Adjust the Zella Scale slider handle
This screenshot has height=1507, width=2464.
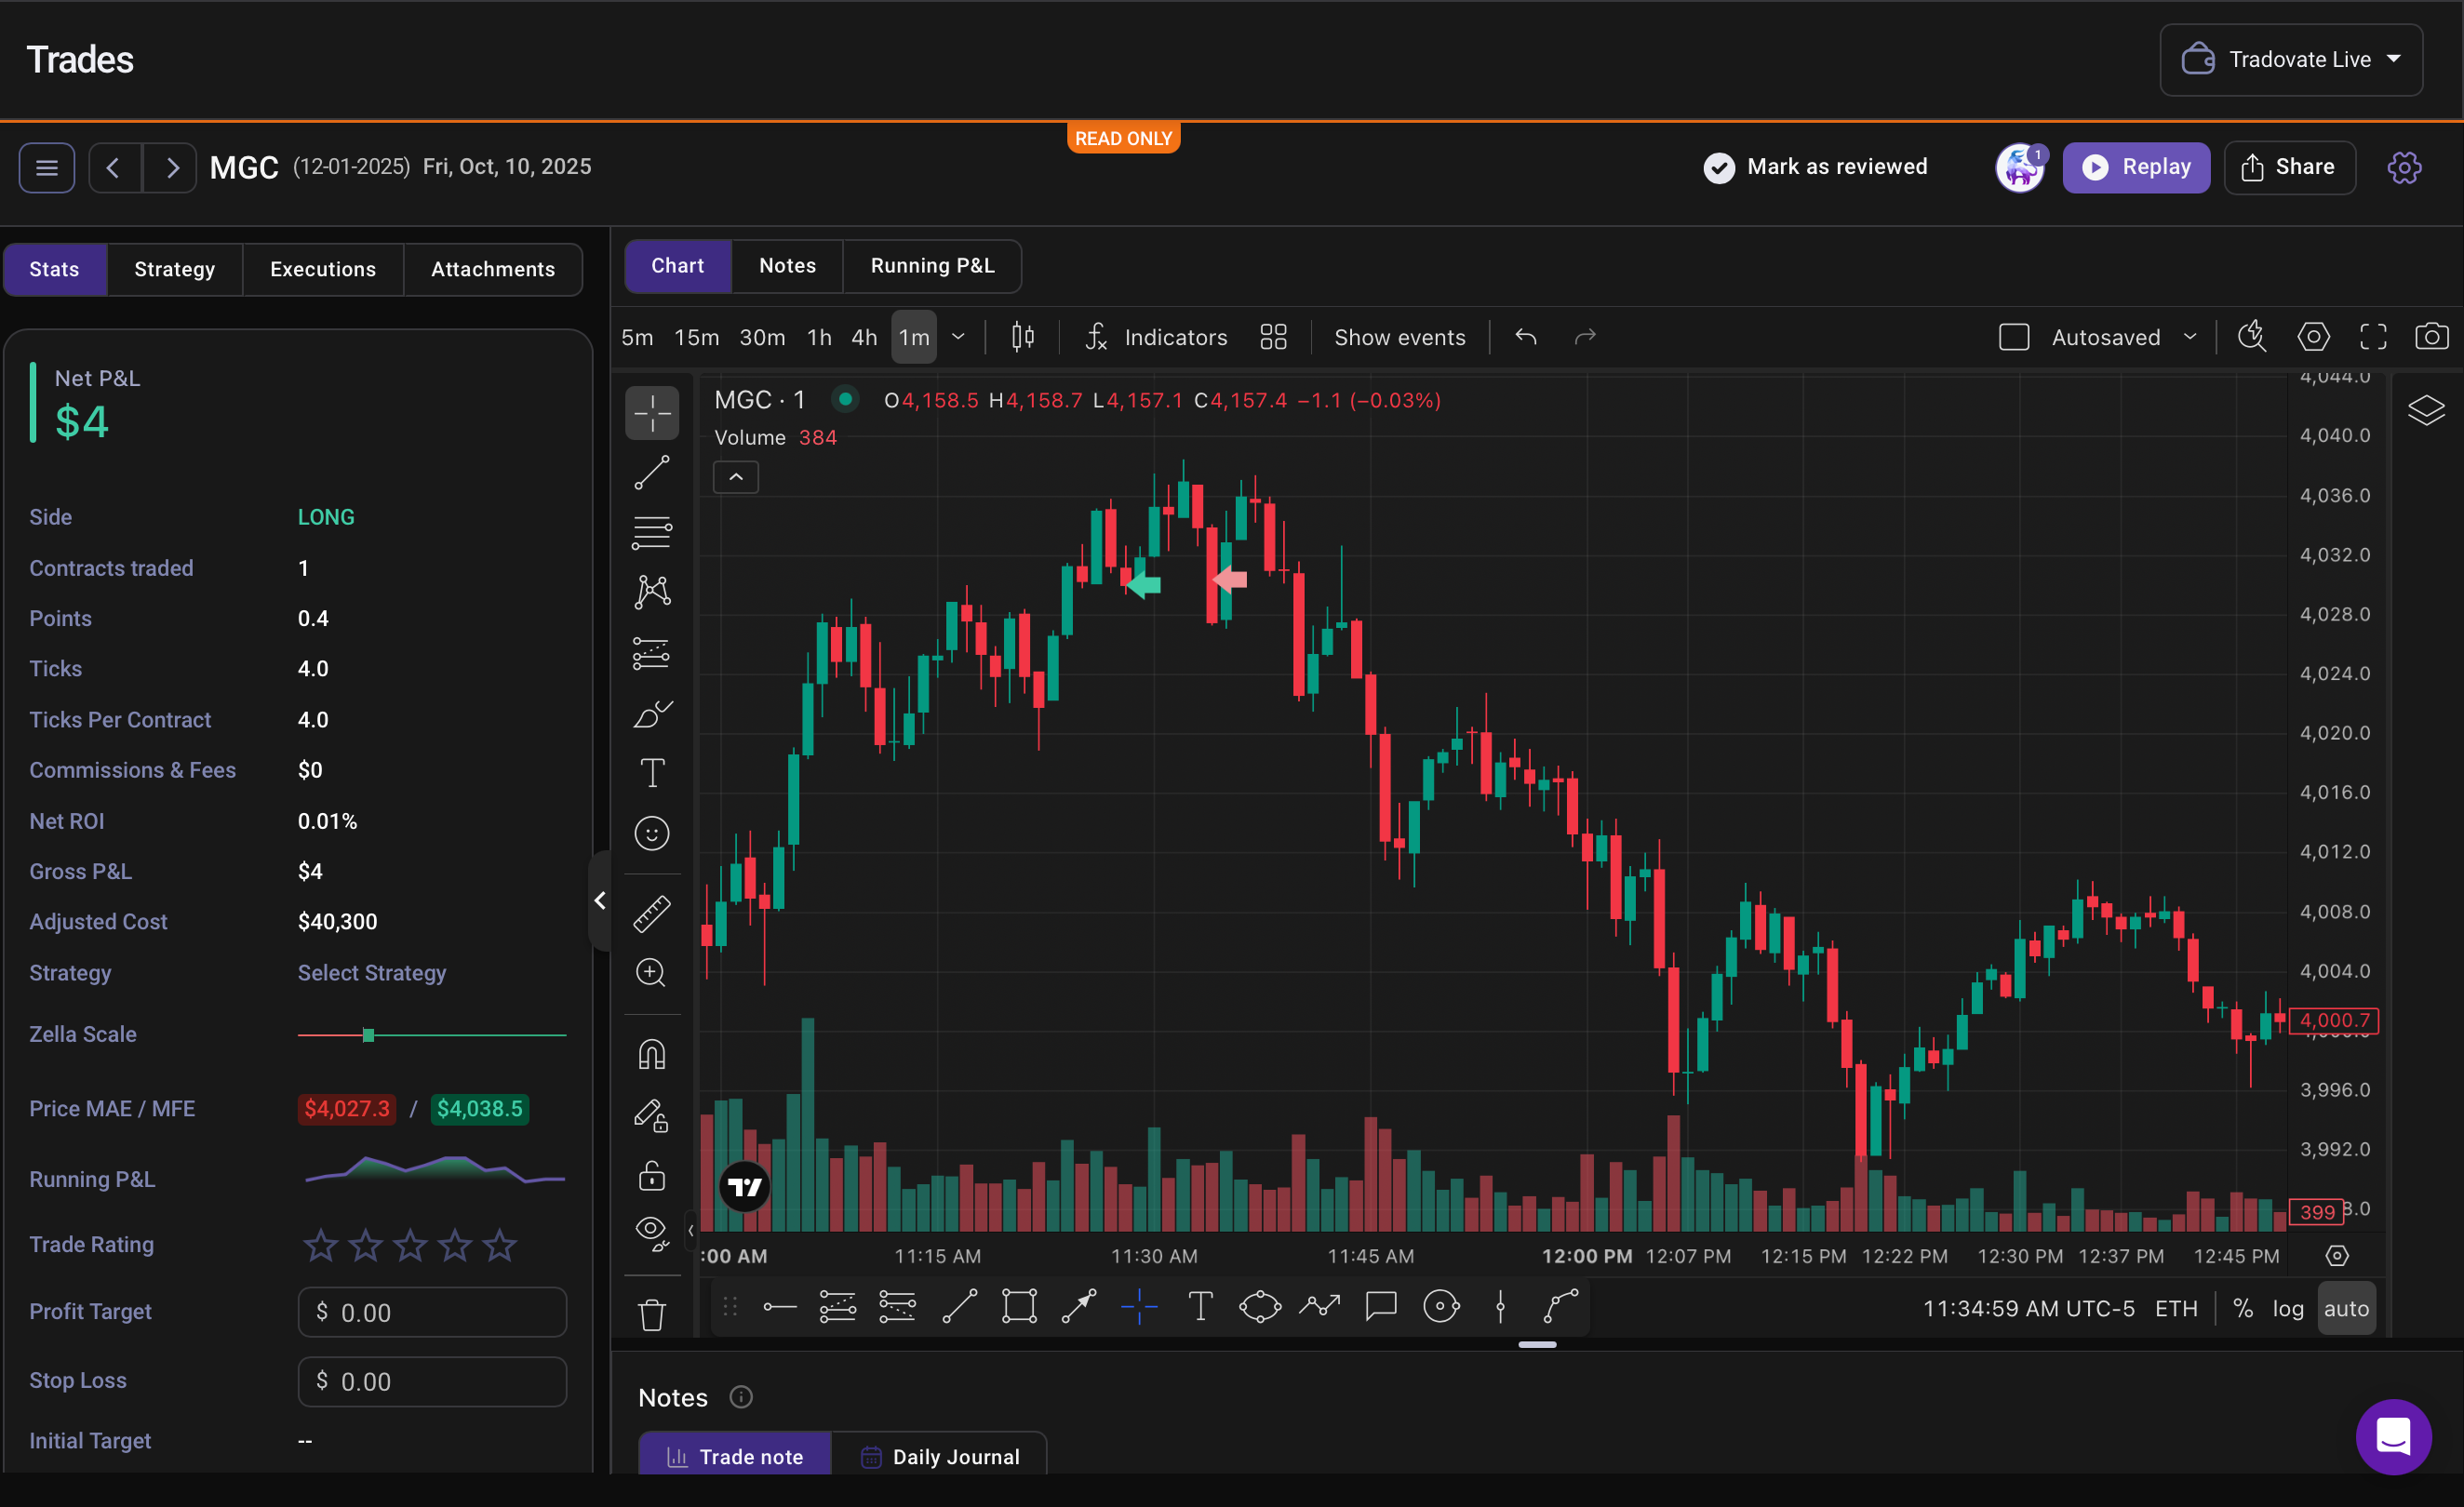(368, 1035)
